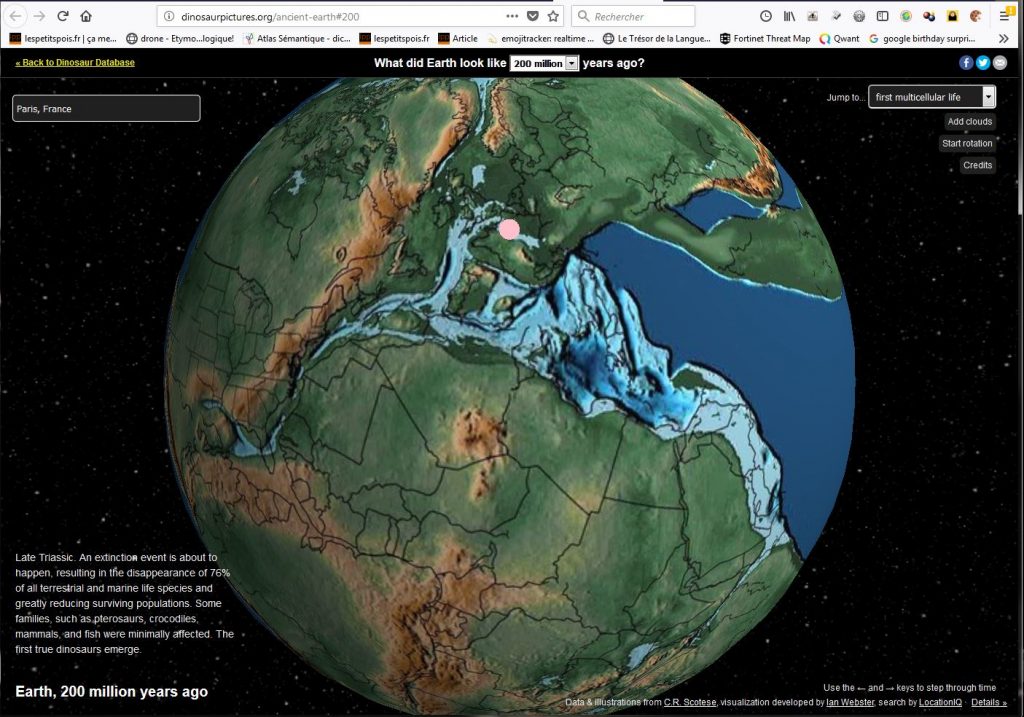Open the Qwant bookmark

[839, 38]
